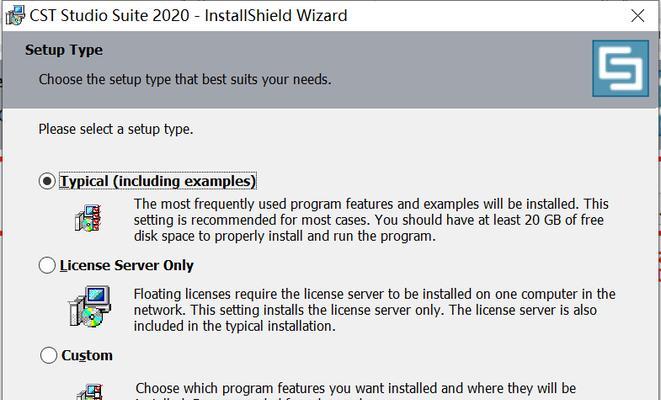Click the License Server computer and disc icon

coord(90,306)
